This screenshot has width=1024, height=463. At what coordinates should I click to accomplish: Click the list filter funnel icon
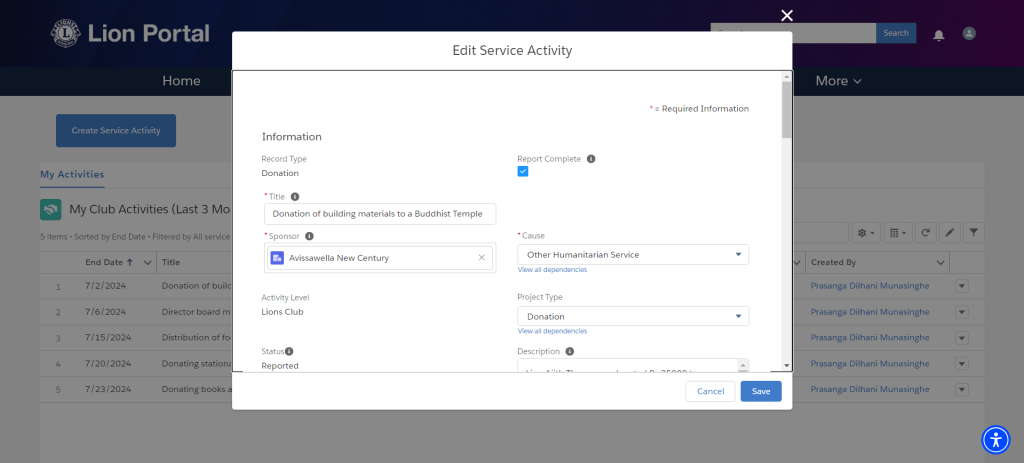pos(973,232)
